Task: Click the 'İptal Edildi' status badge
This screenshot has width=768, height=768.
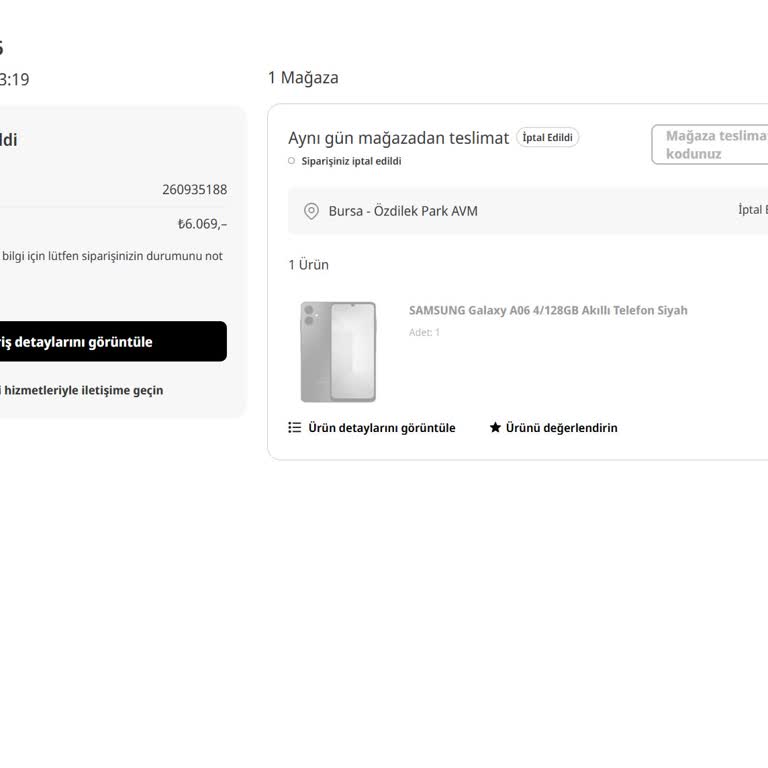Action: (547, 138)
